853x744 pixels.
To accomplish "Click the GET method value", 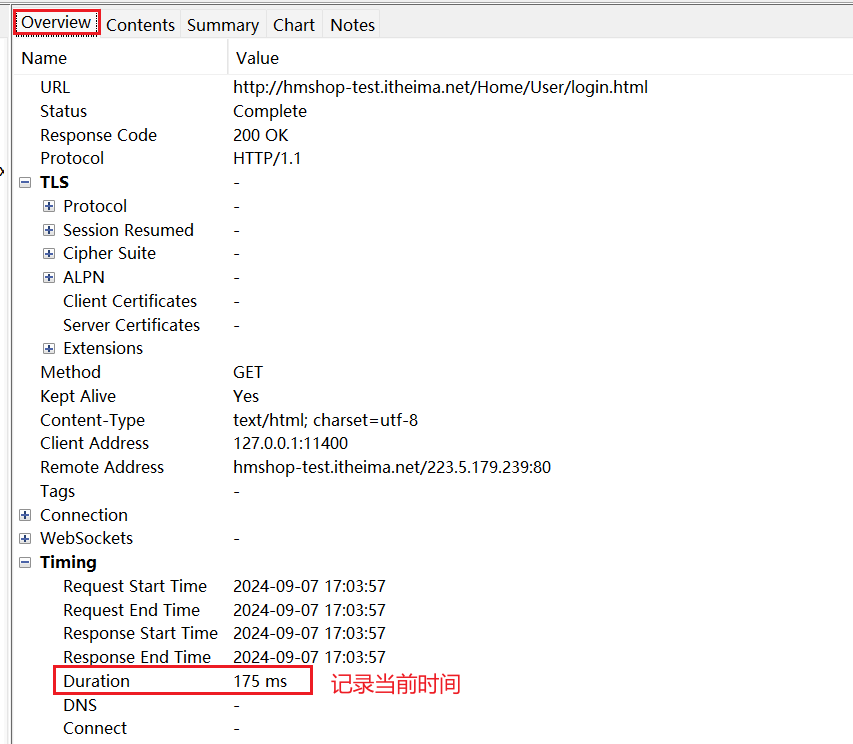I will tap(248, 373).
